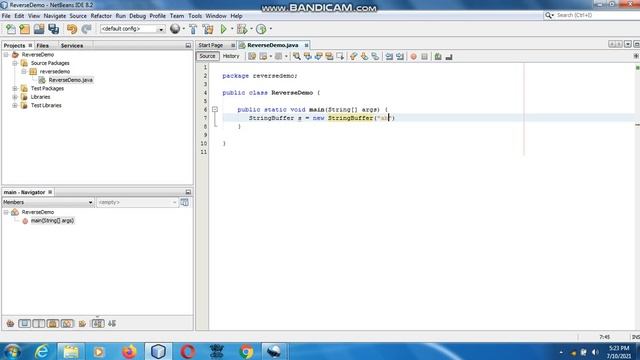Open the Tools menu

pyautogui.click(x=195, y=16)
